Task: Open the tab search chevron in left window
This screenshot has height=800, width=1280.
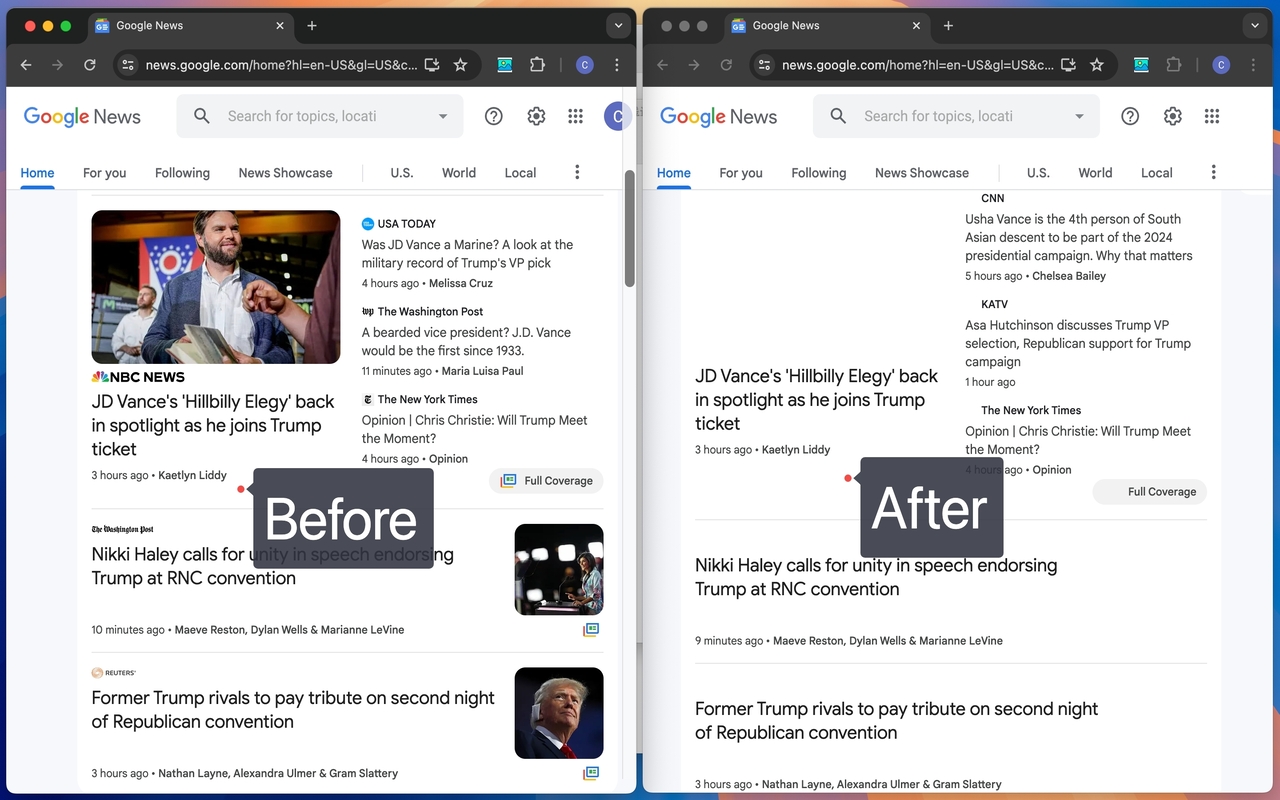Action: pyautogui.click(x=618, y=26)
